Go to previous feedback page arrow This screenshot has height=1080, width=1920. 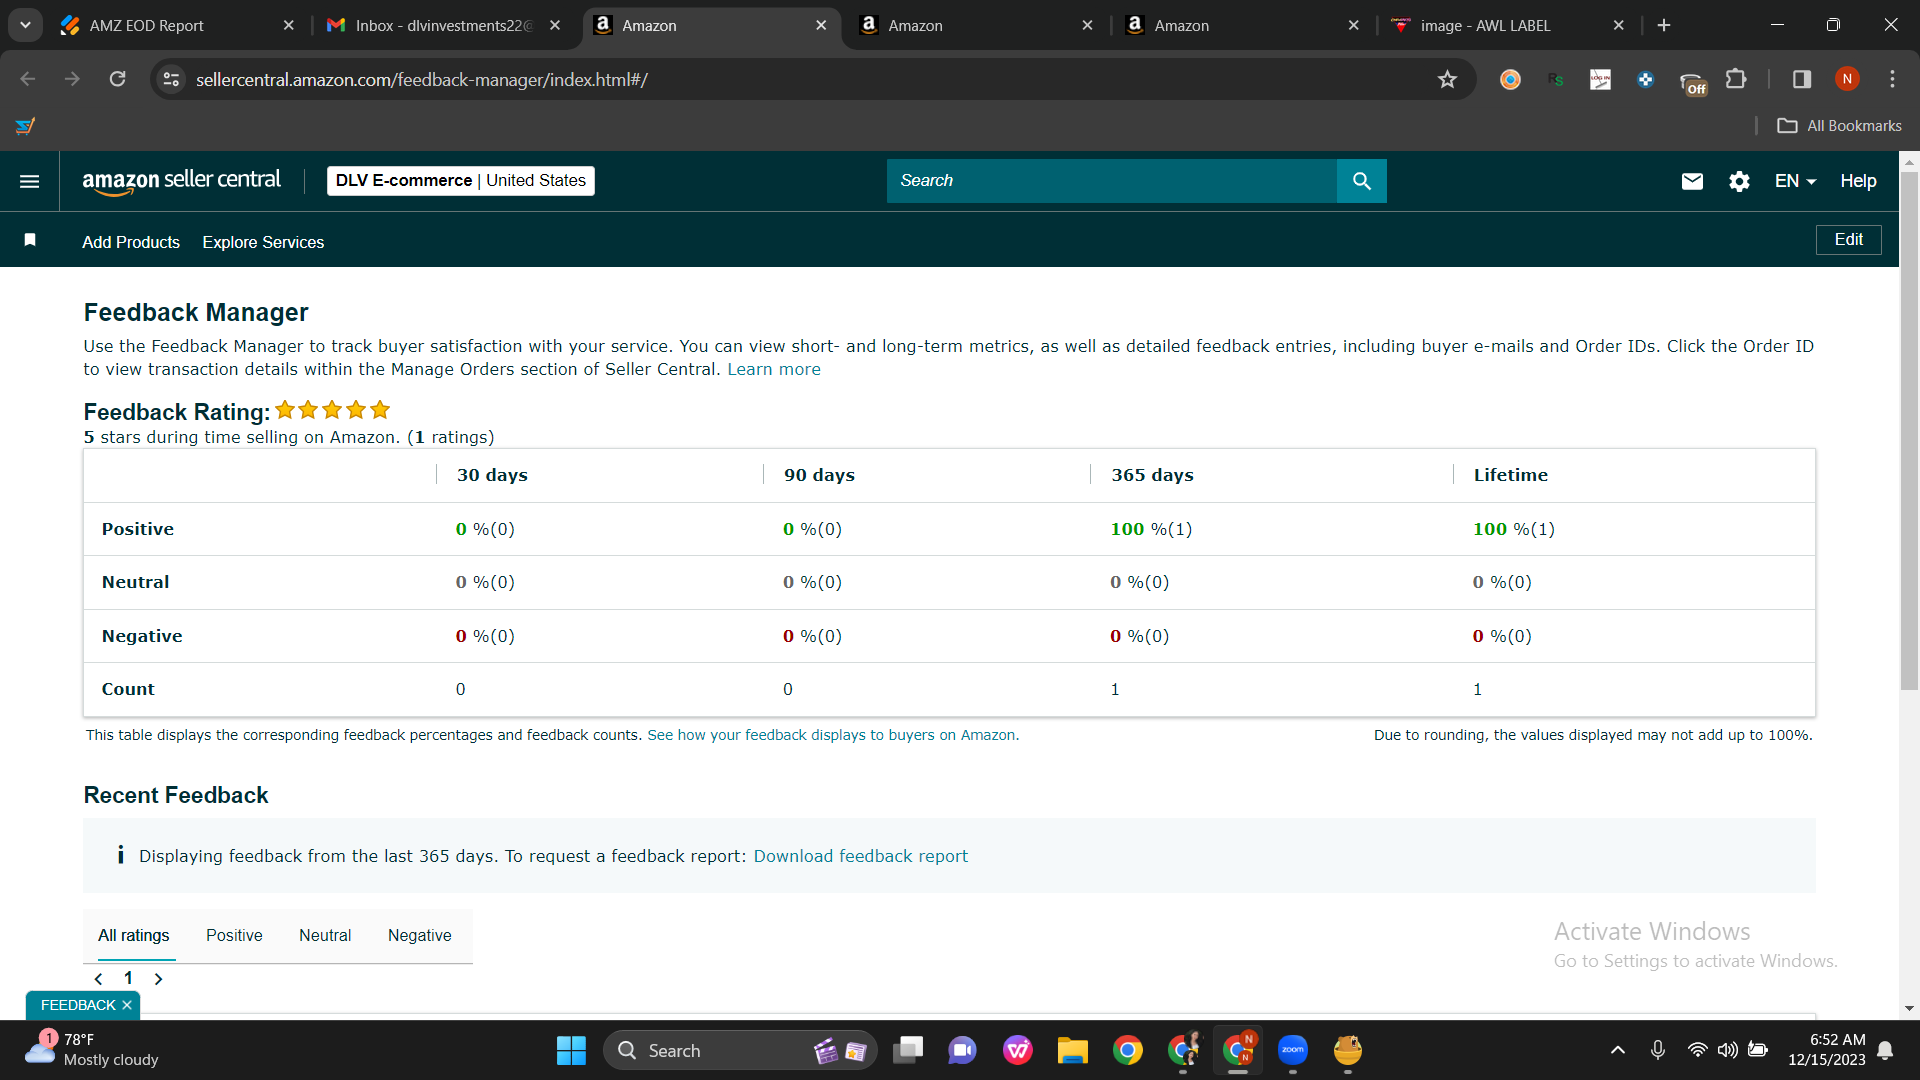pos(98,979)
